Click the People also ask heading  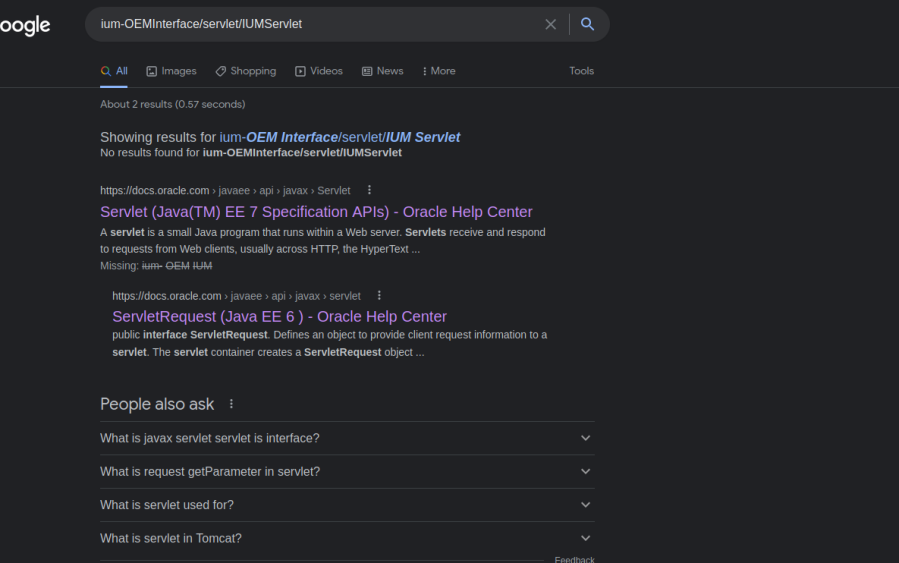157,404
